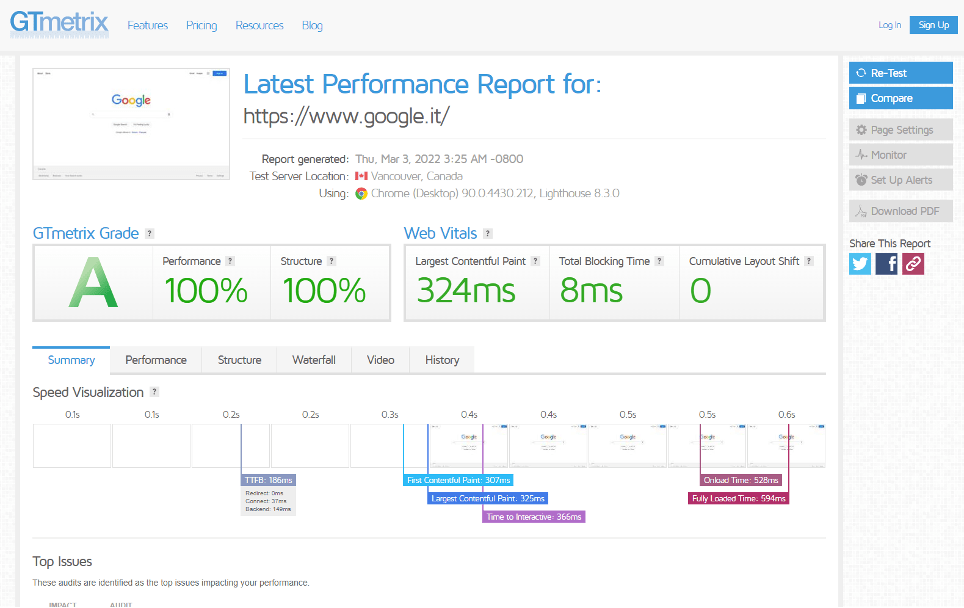Show help for Cumulative Layout Shift
Viewport: 964px width, 608px height.
tap(809, 261)
